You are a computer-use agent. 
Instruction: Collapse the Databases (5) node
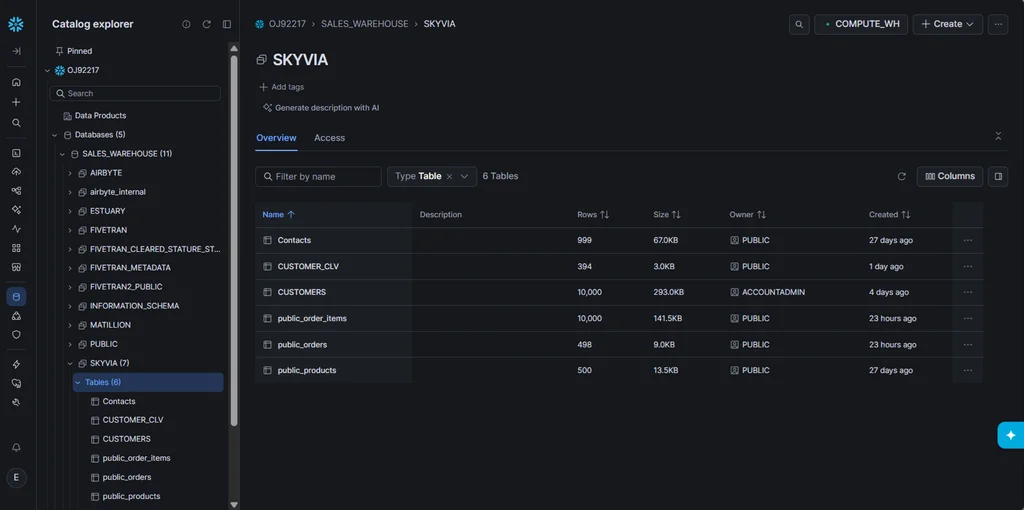(x=55, y=135)
